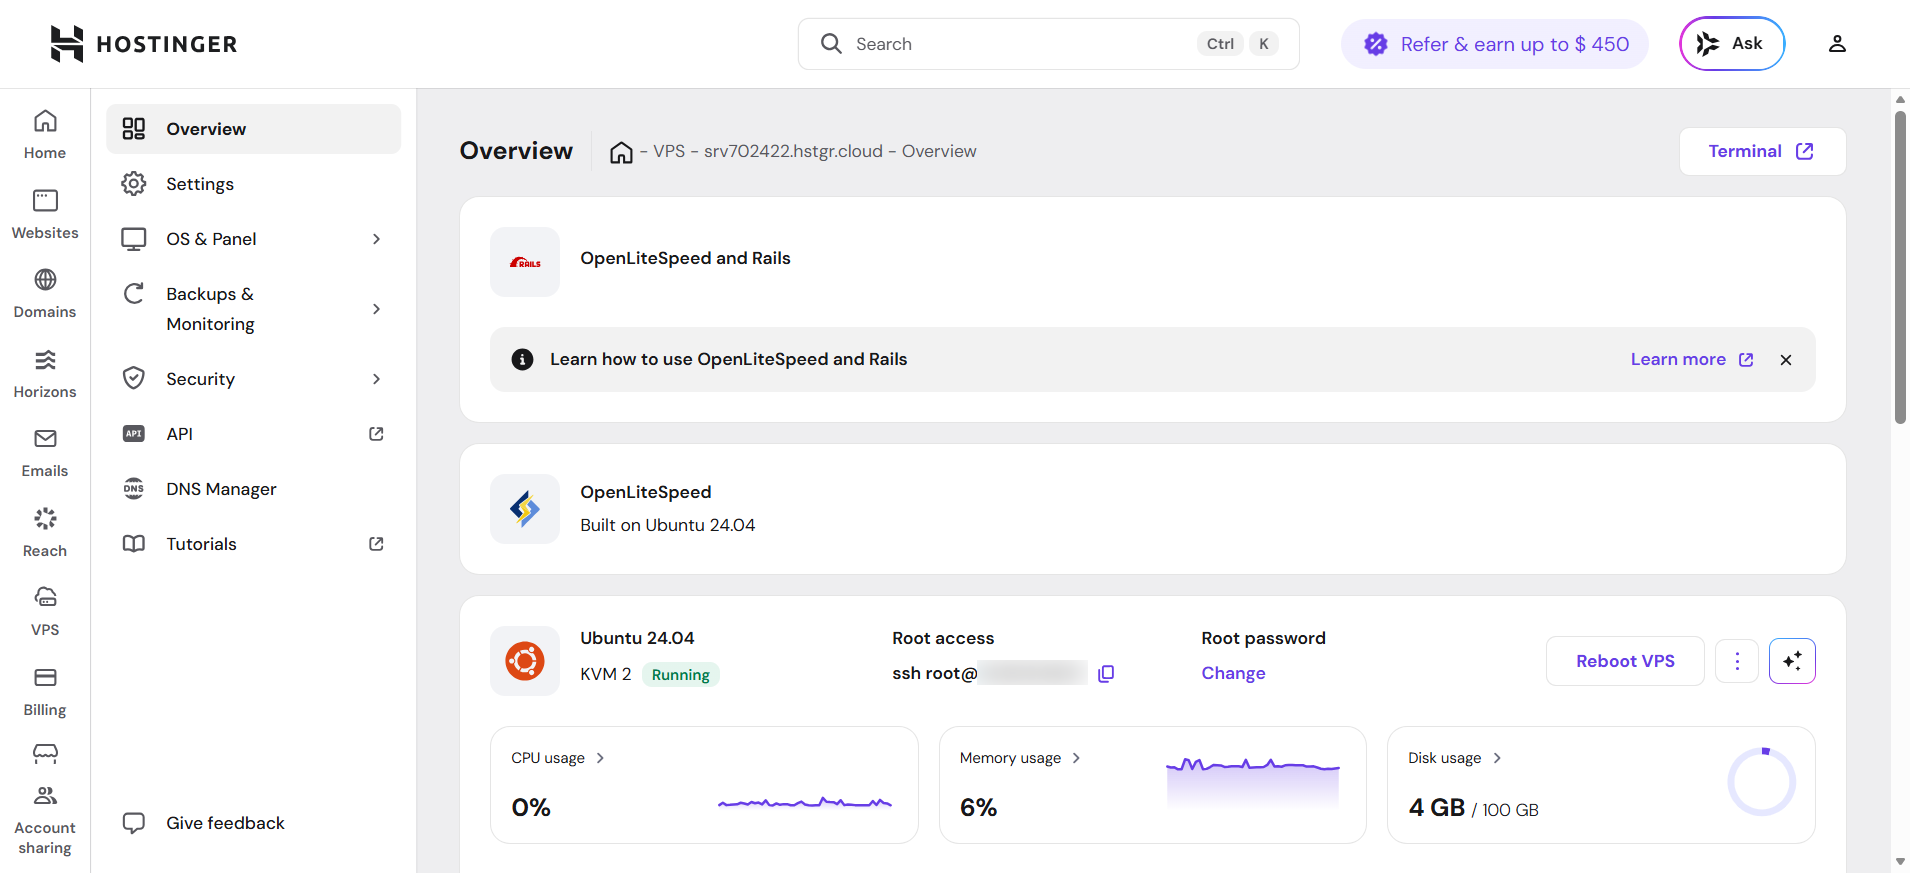The height and width of the screenshot is (873, 1910).
Task: Open the Horizons sidebar item
Action: pos(45,373)
